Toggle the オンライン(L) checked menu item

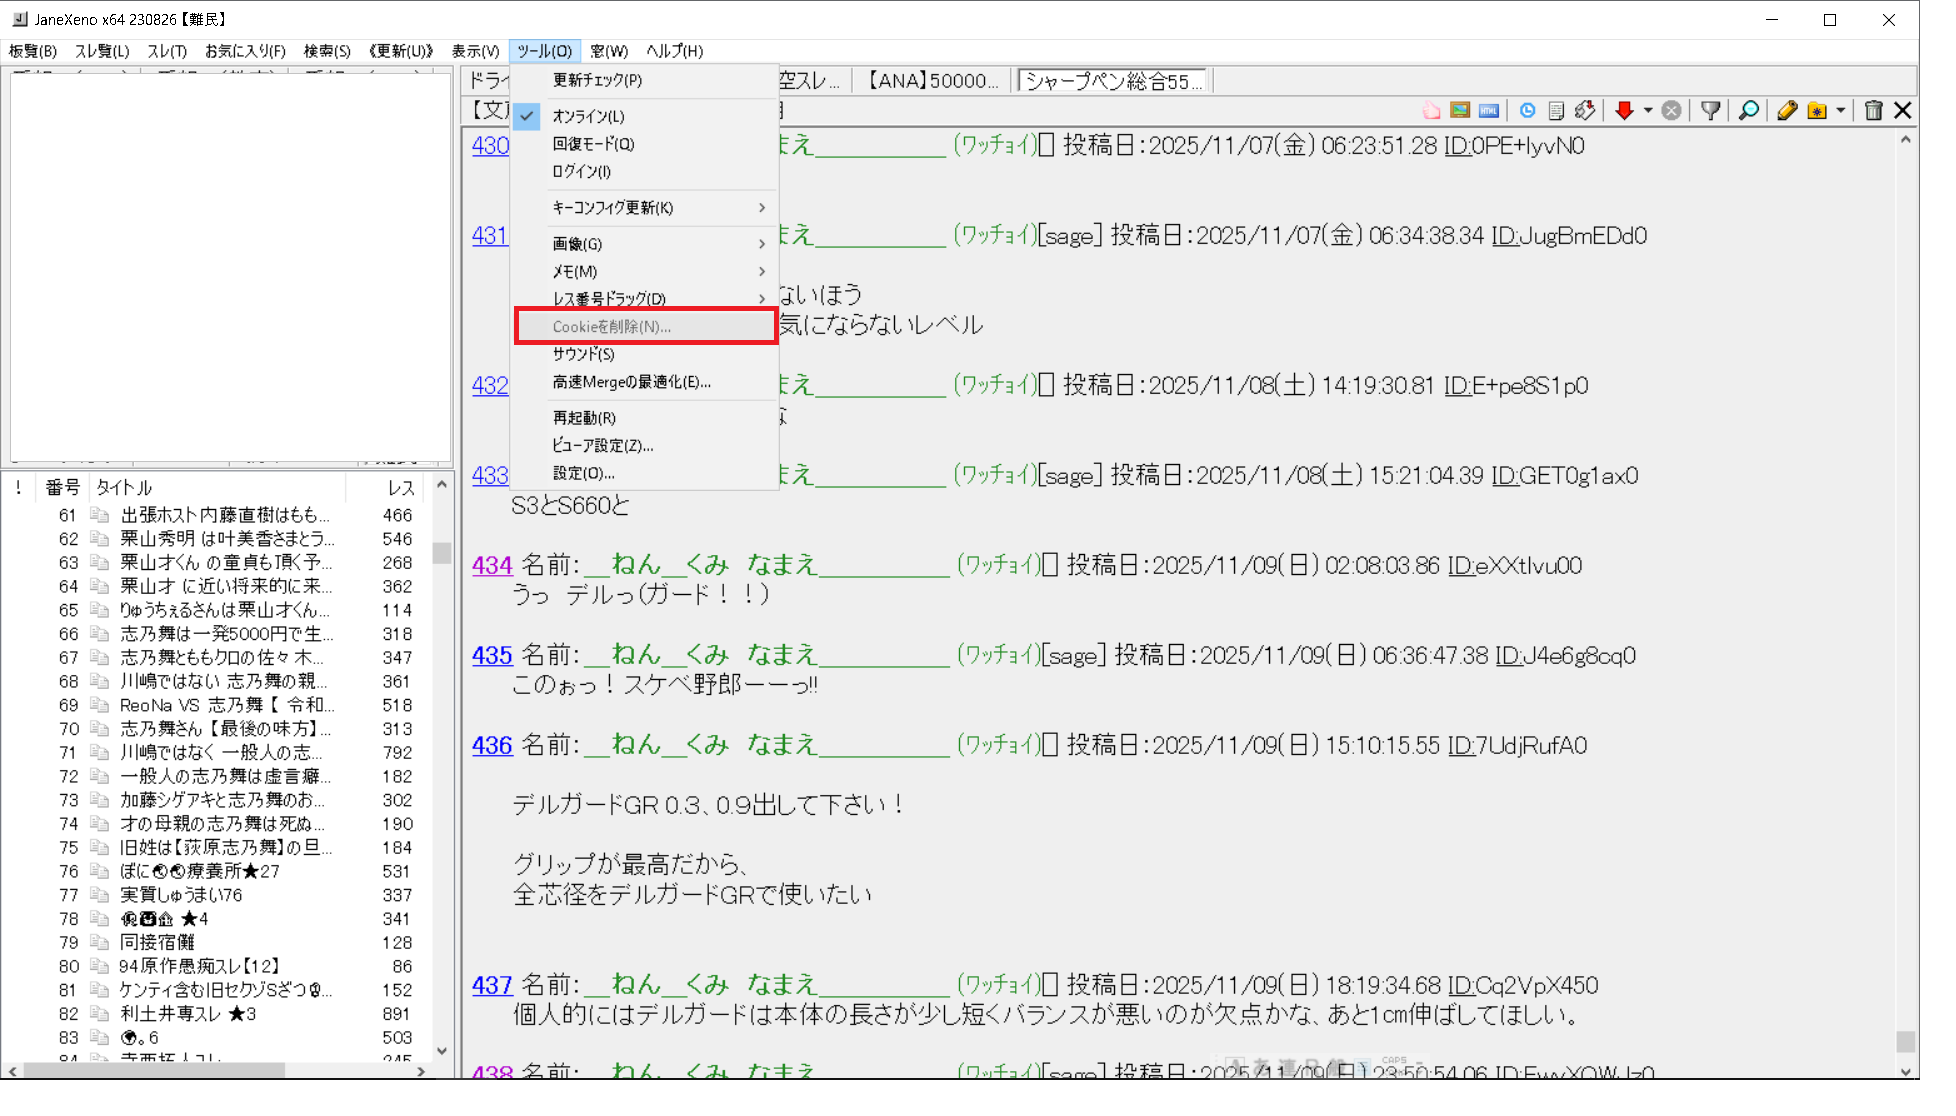[588, 116]
